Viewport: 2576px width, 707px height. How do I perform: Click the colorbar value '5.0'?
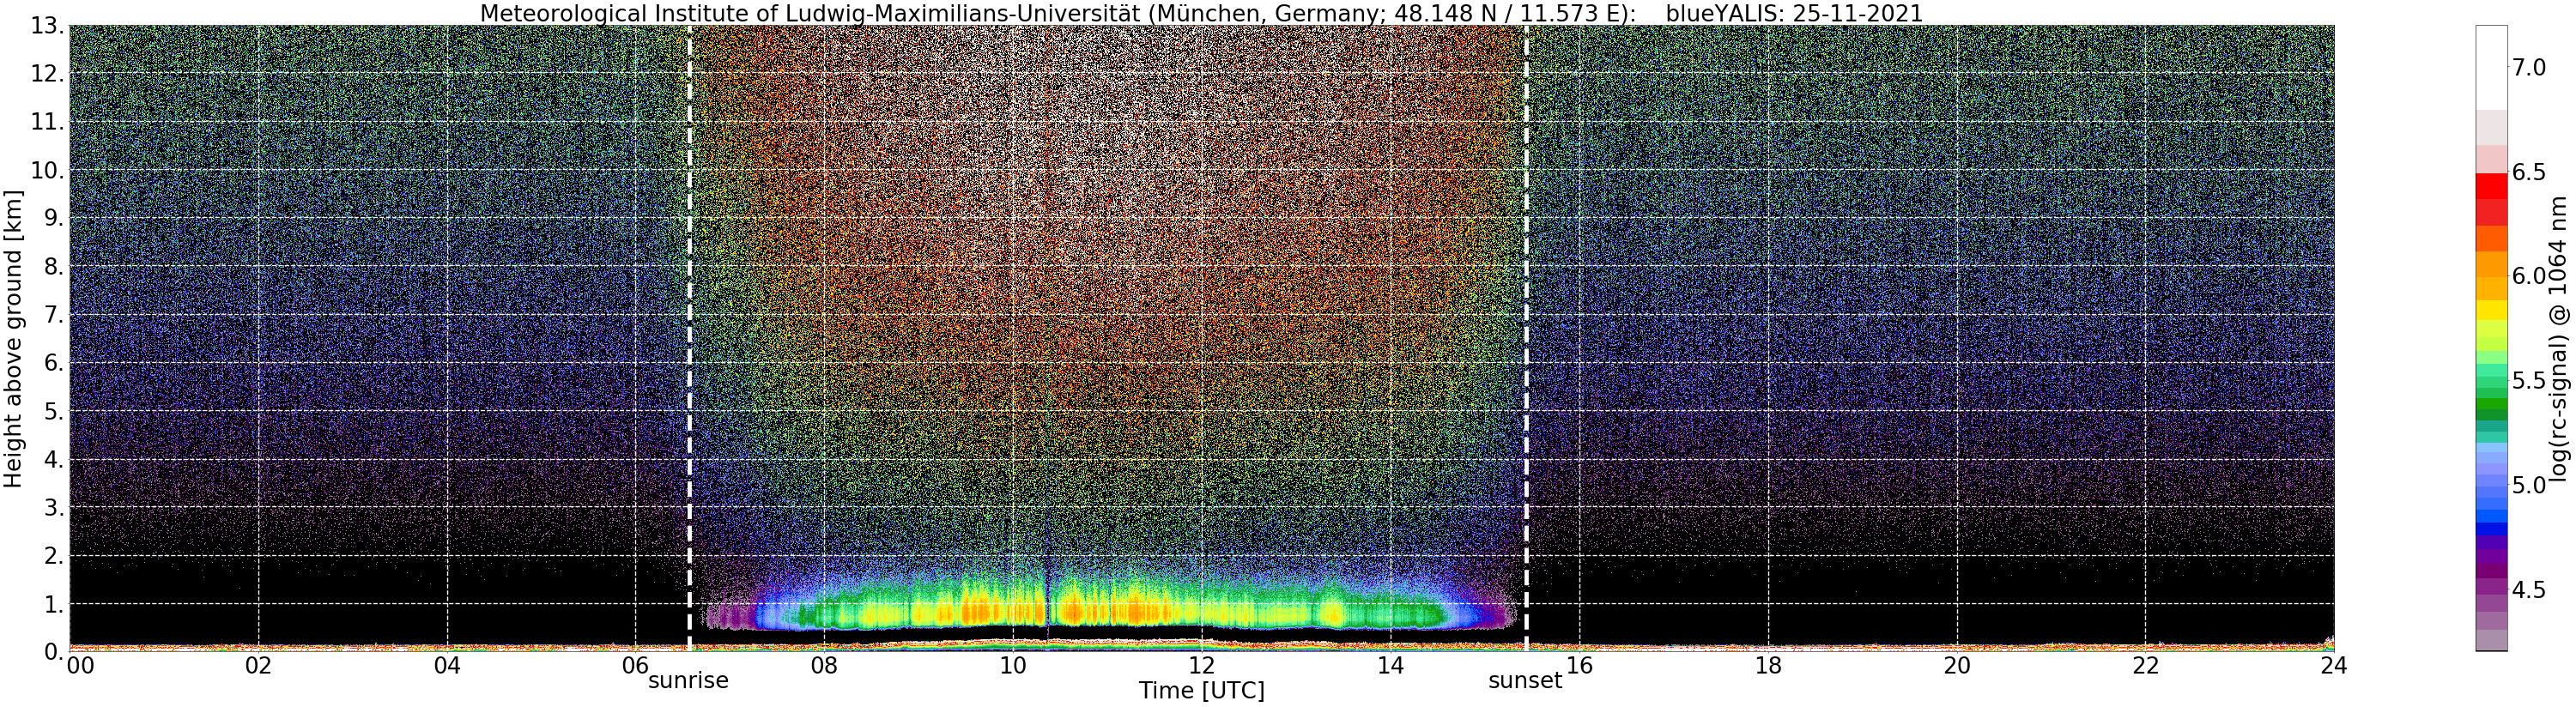pos(2529,485)
